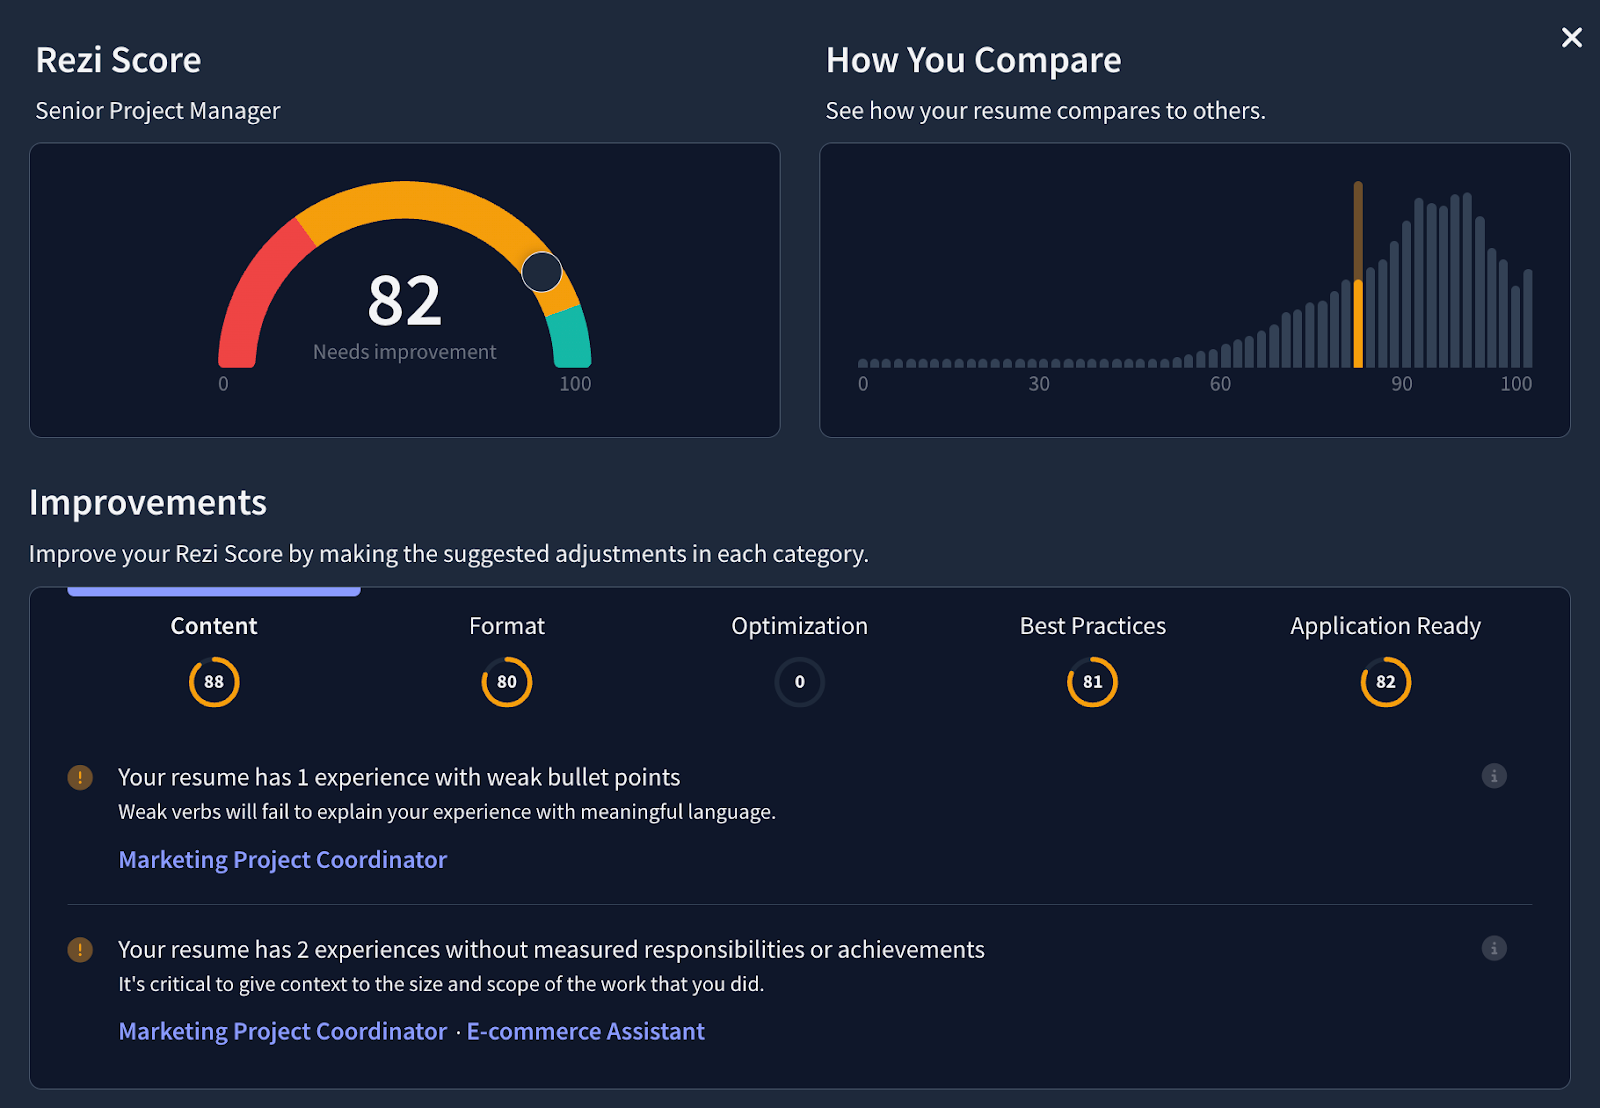This screenshot has width=1600, height=1108.
Task: Open info icon for measured responsibilities warning
Action: click(1494, 948)
